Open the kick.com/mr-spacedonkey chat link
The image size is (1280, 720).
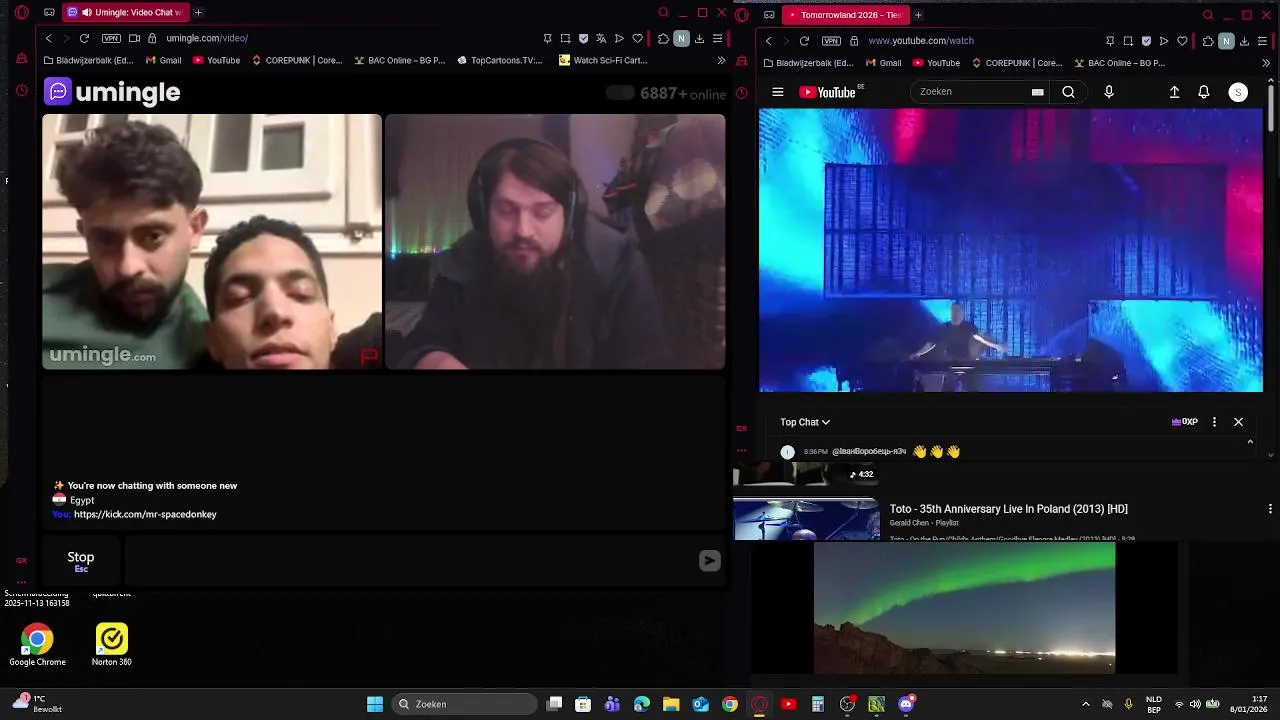click(x=145, y=514)
